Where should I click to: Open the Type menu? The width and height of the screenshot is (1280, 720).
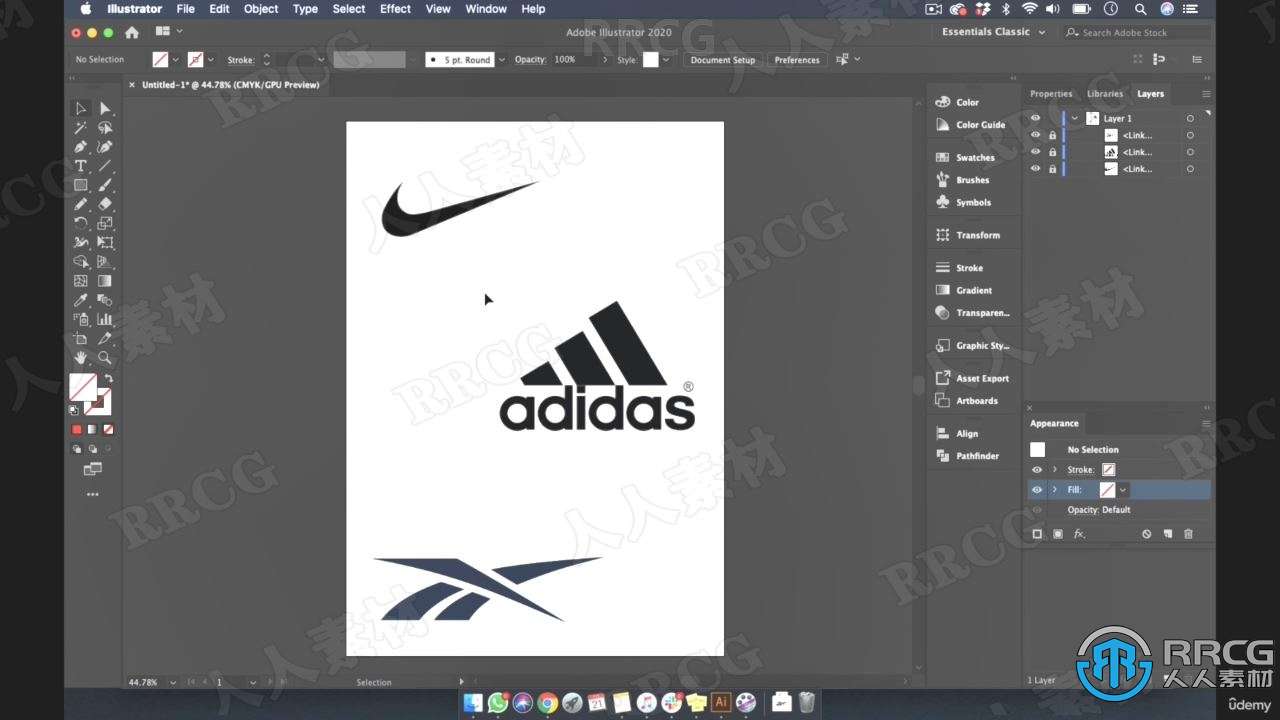(305, 9)
